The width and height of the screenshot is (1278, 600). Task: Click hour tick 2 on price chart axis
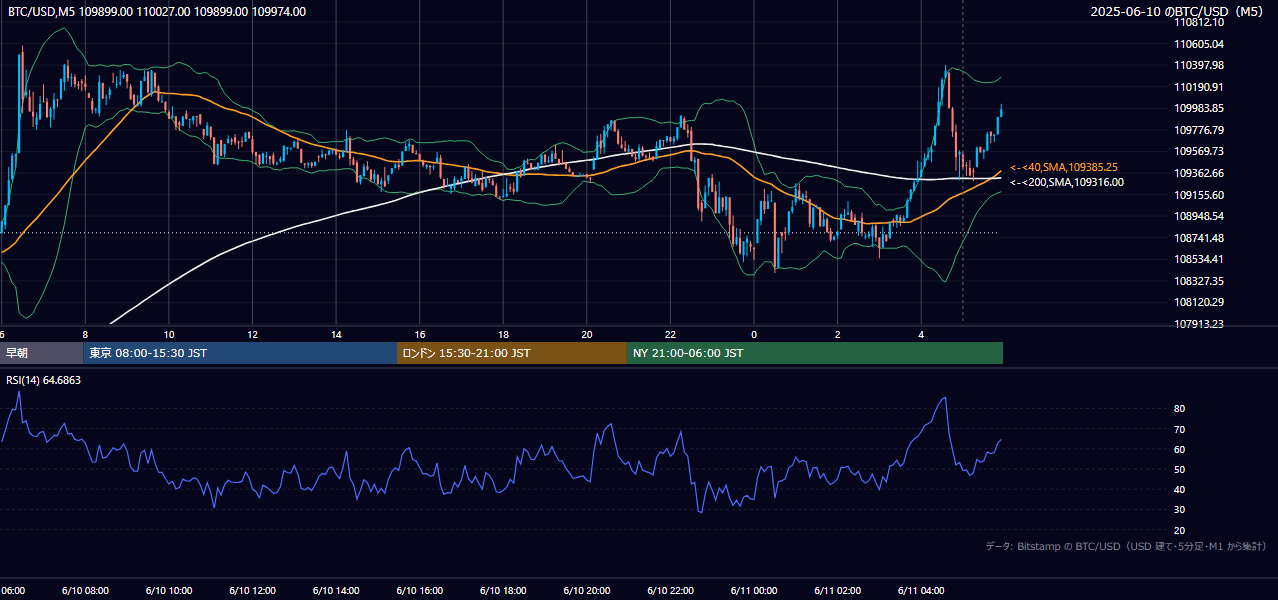pos(838,335)
